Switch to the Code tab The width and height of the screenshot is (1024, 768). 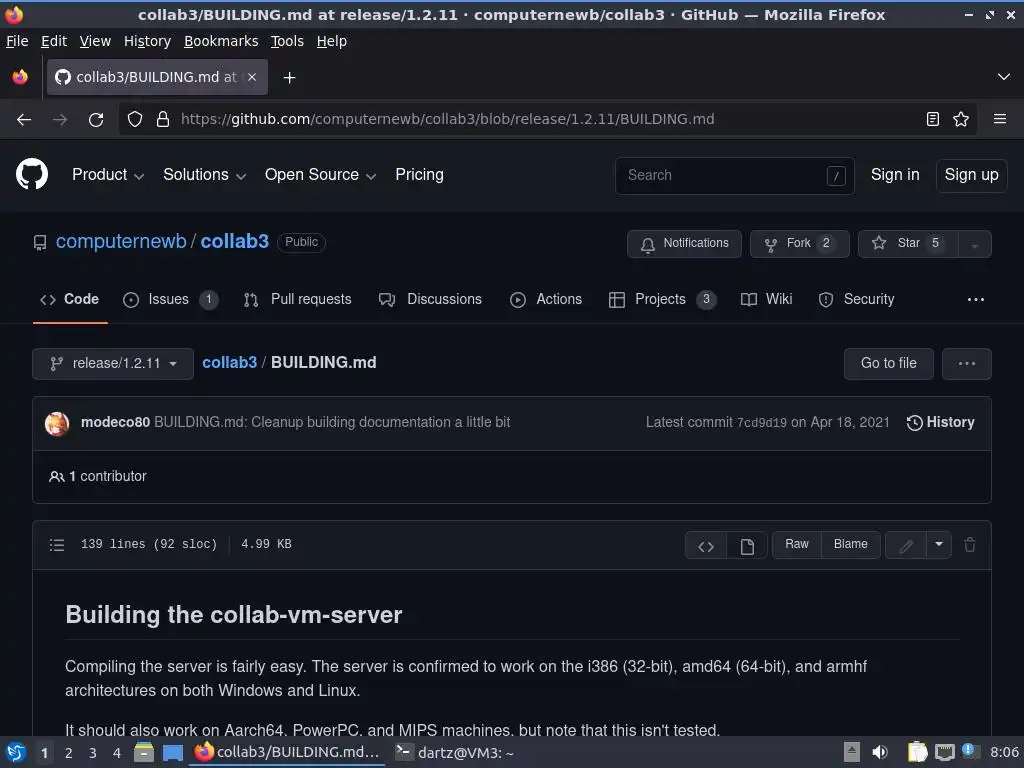70,300
